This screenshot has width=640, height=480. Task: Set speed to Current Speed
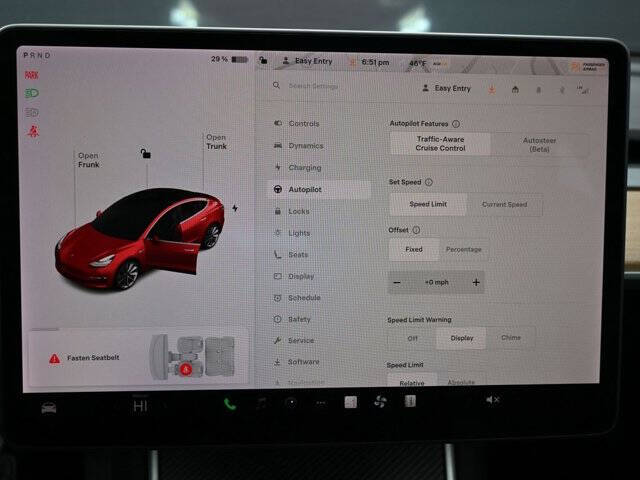point(504,204)
